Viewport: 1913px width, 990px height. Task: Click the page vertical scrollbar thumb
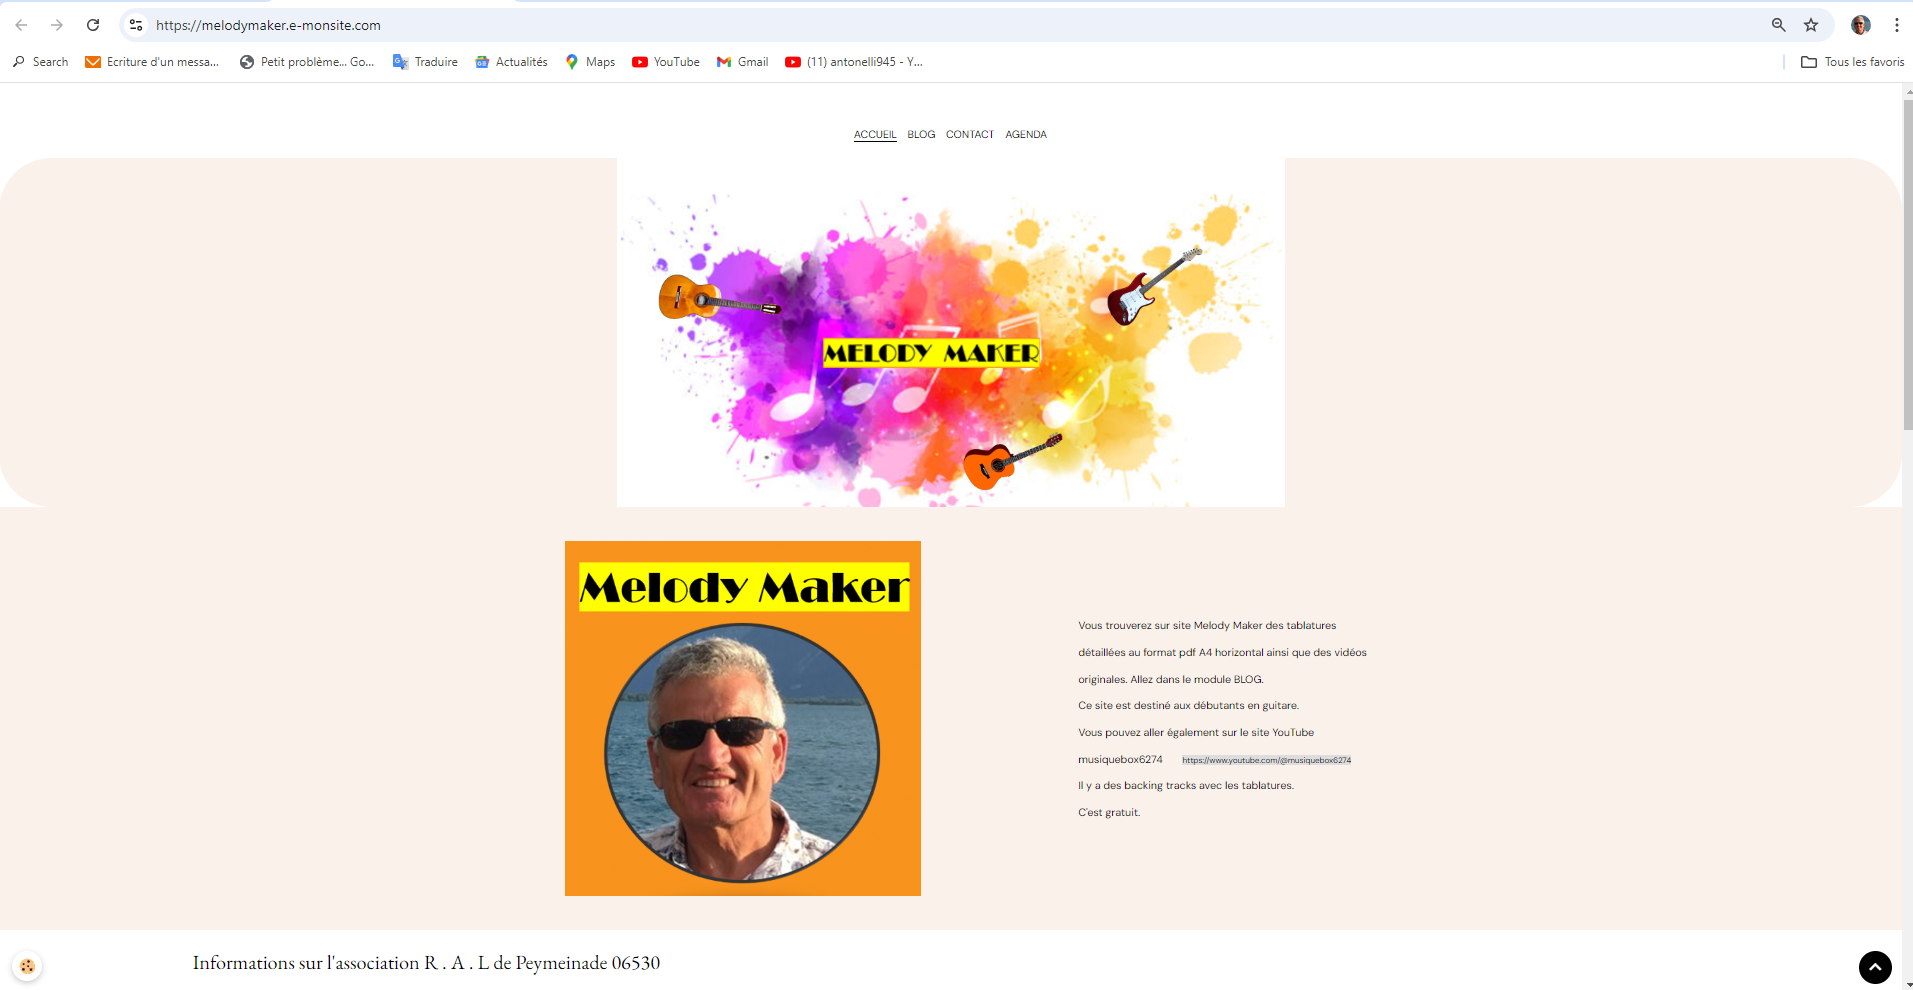coord(1907,265)
